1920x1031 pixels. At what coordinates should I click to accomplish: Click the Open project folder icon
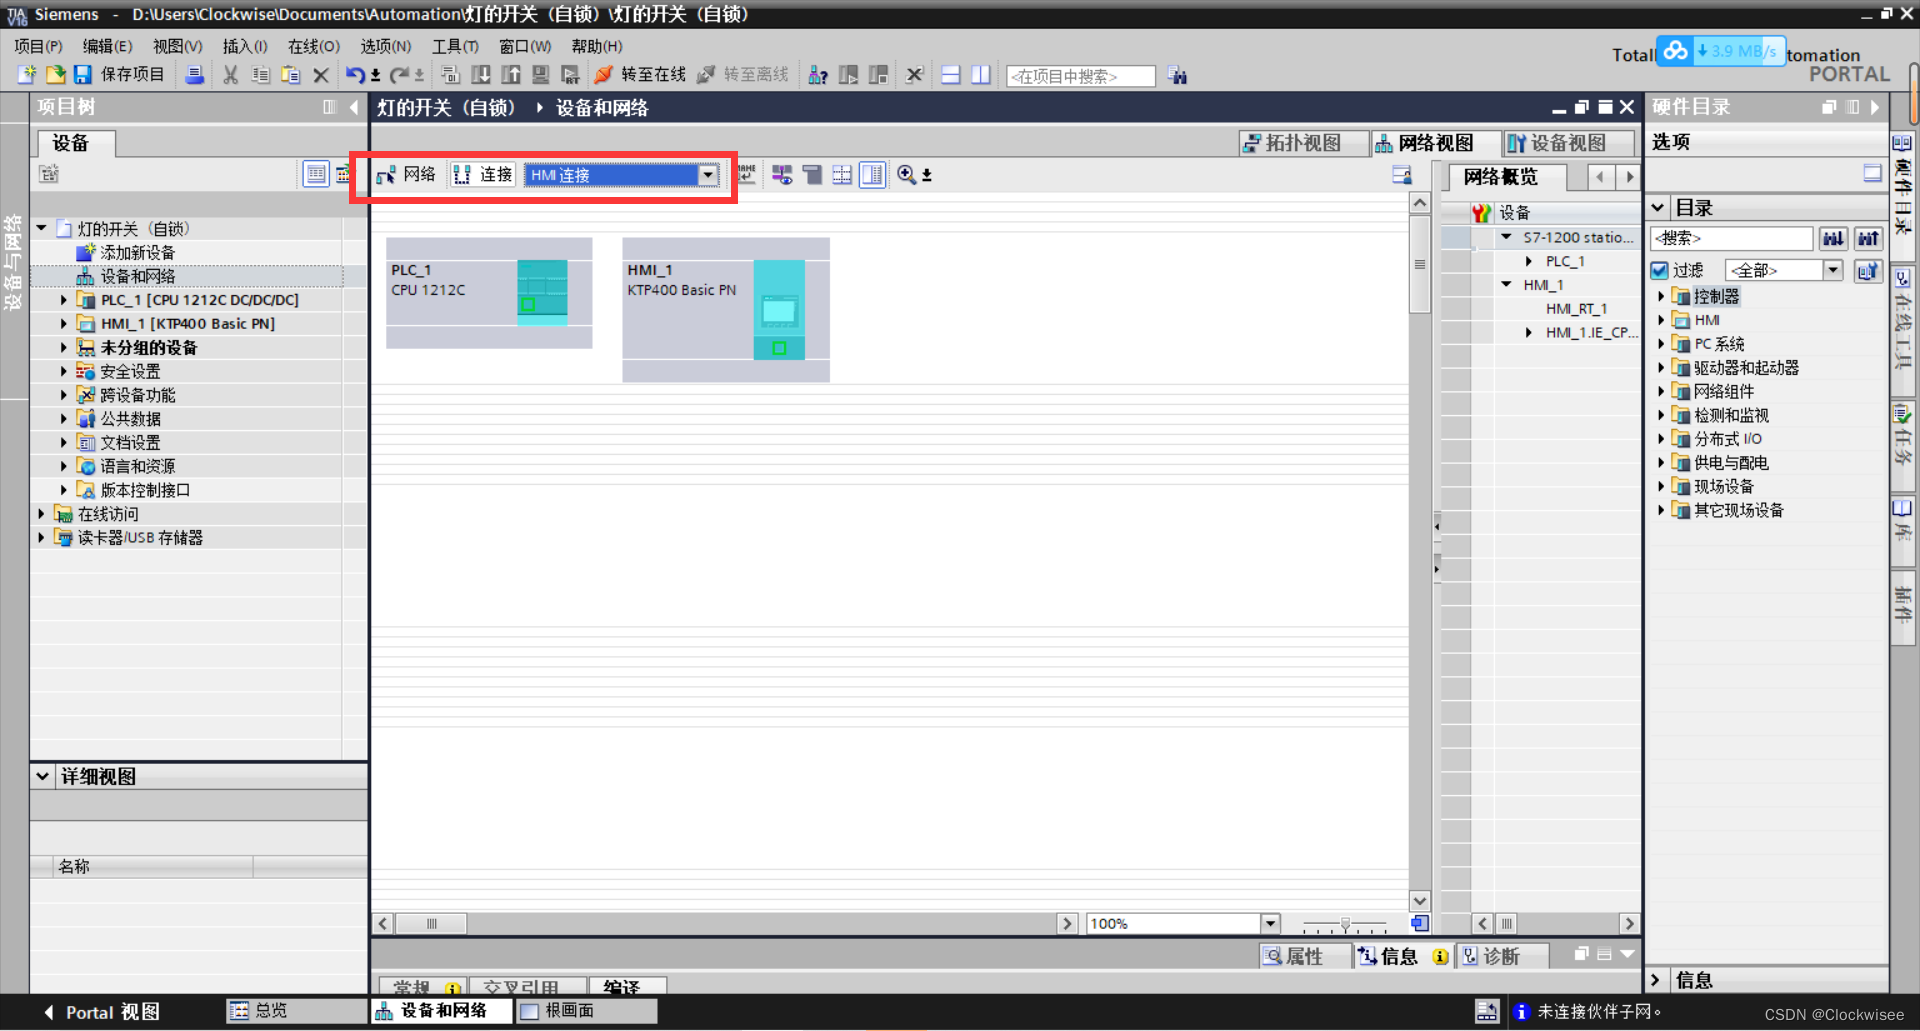[x=55, y=75]
